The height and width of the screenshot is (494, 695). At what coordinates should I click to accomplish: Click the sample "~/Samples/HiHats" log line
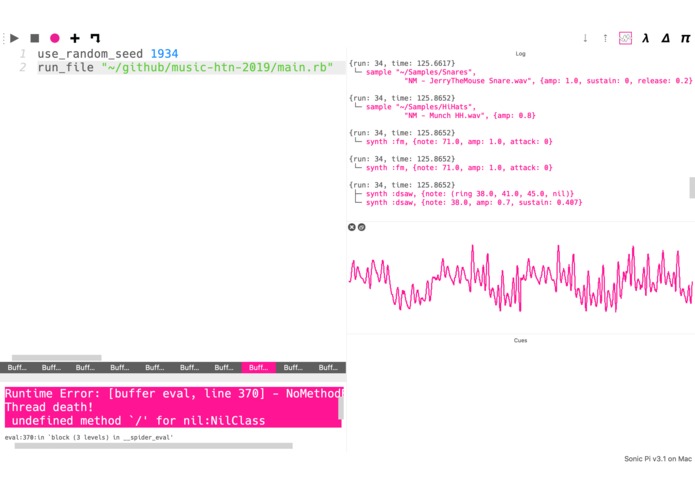421,107
